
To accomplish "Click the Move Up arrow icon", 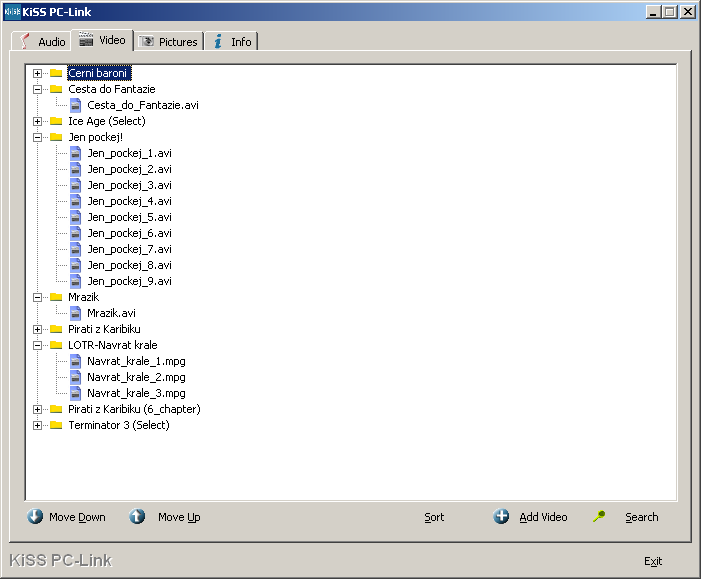I will pyautogui.click(x=137, y=516).
